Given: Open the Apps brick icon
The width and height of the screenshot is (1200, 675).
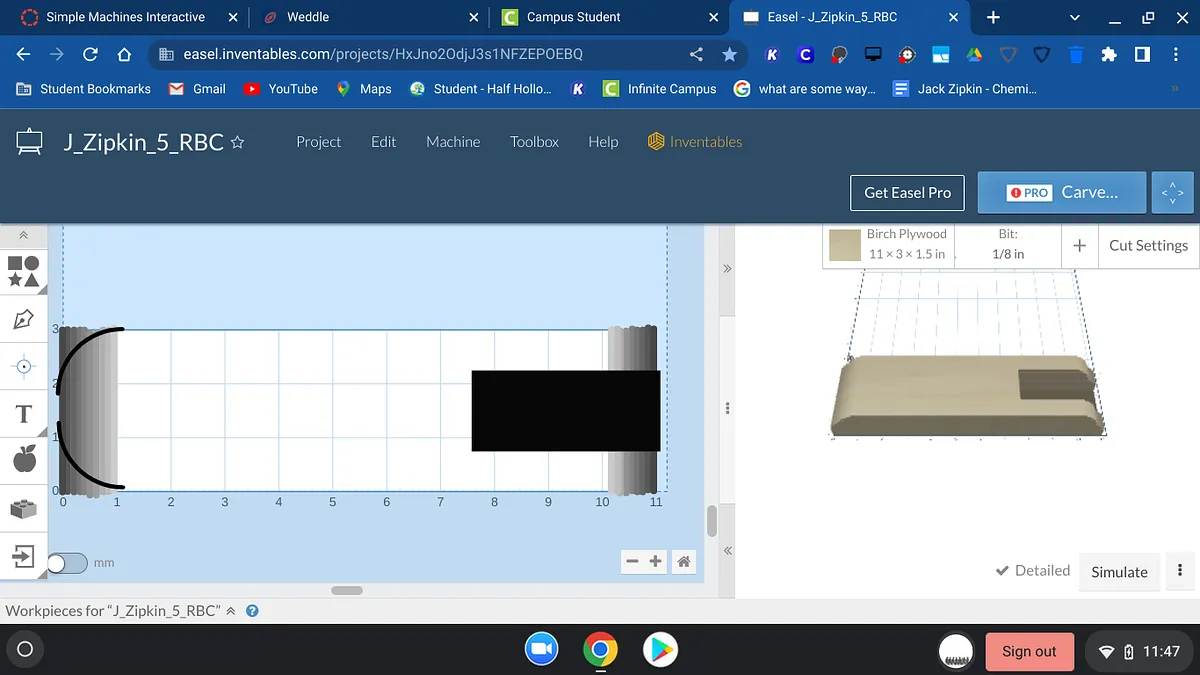Looking at the screenshot, I should (x=24, y=508).
